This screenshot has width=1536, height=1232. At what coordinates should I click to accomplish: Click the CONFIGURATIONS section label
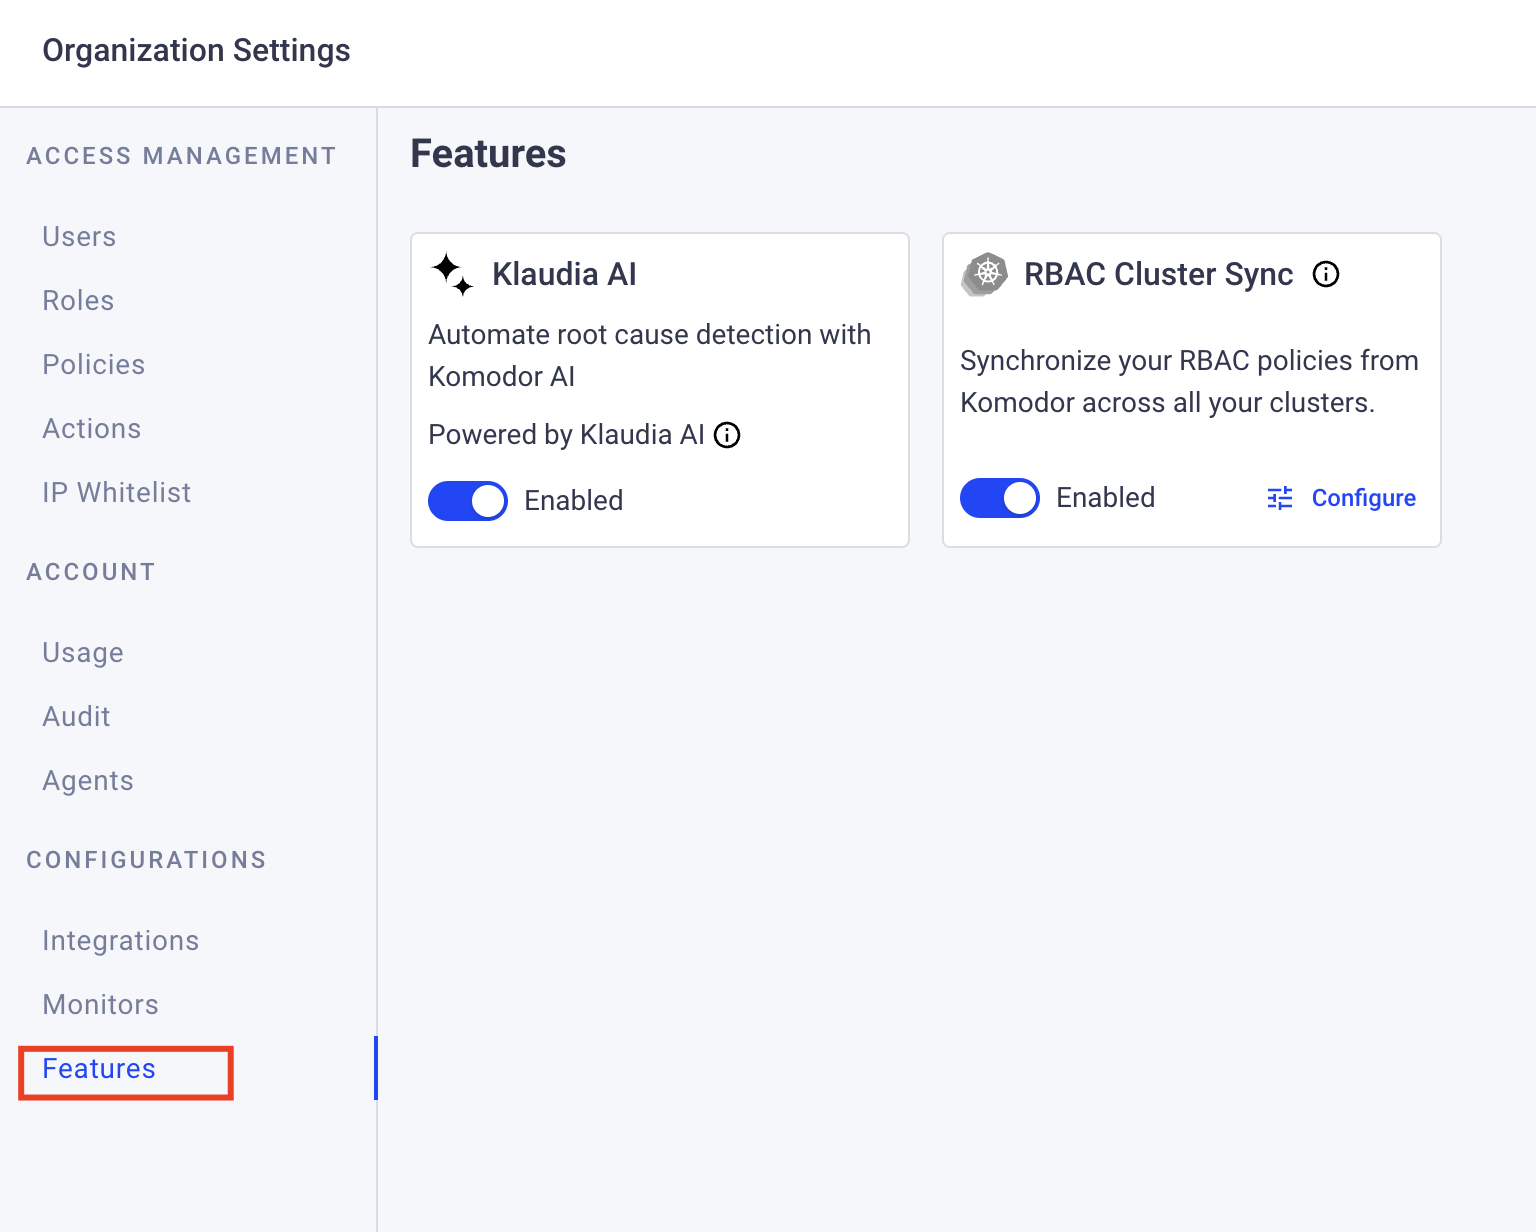[146, 860]
